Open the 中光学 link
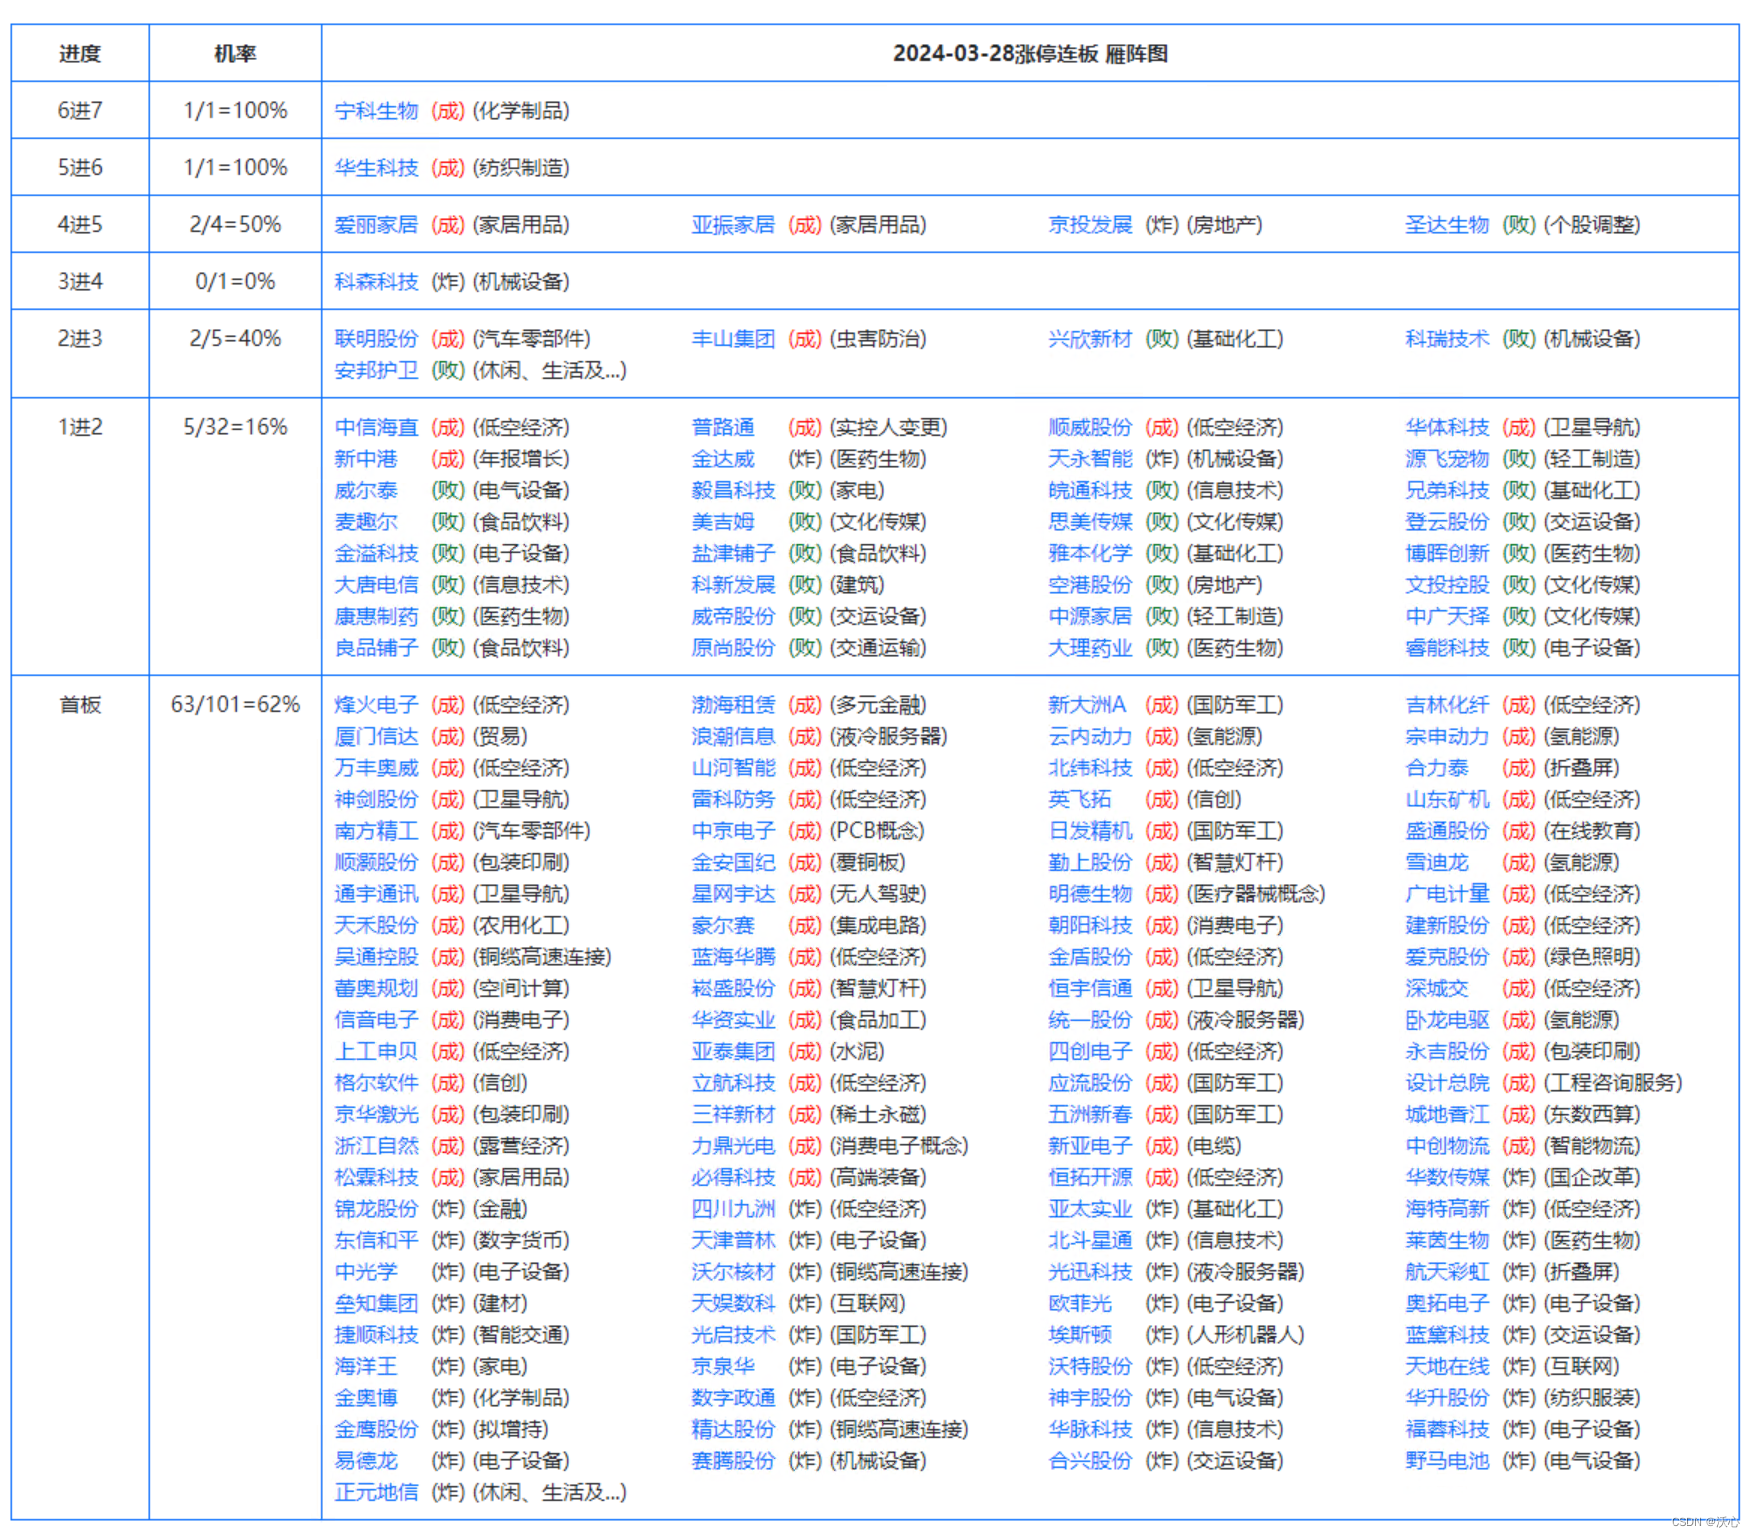1755x1537 pixels. tap(366, 1272)
